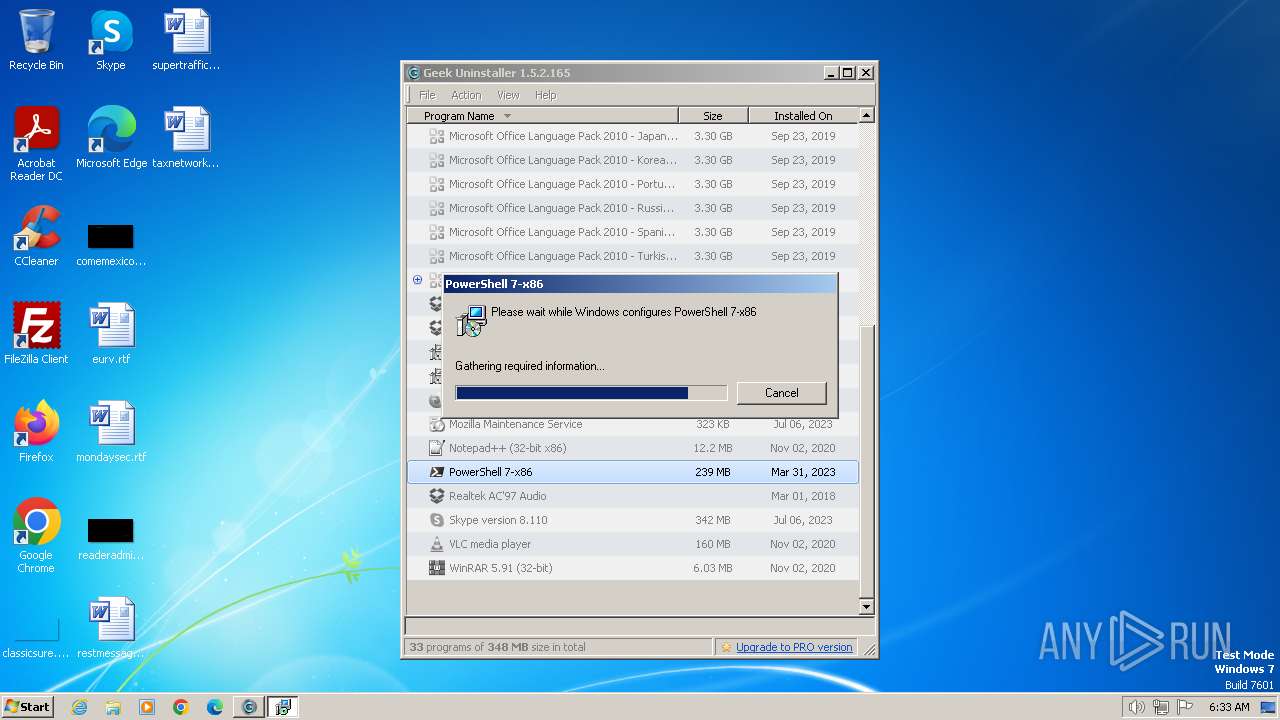1280x720 pixels.
Task: Select Office Language Pack Spanish row
Action: point(632,232)
